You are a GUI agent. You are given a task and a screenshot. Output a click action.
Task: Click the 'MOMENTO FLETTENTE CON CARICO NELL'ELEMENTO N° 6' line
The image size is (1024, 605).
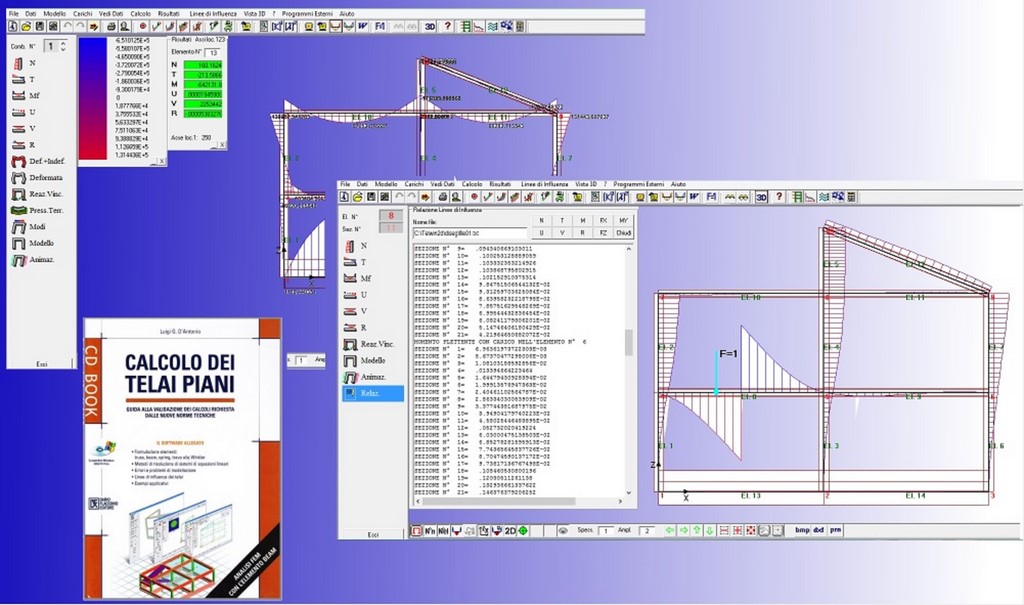[501, 342]
